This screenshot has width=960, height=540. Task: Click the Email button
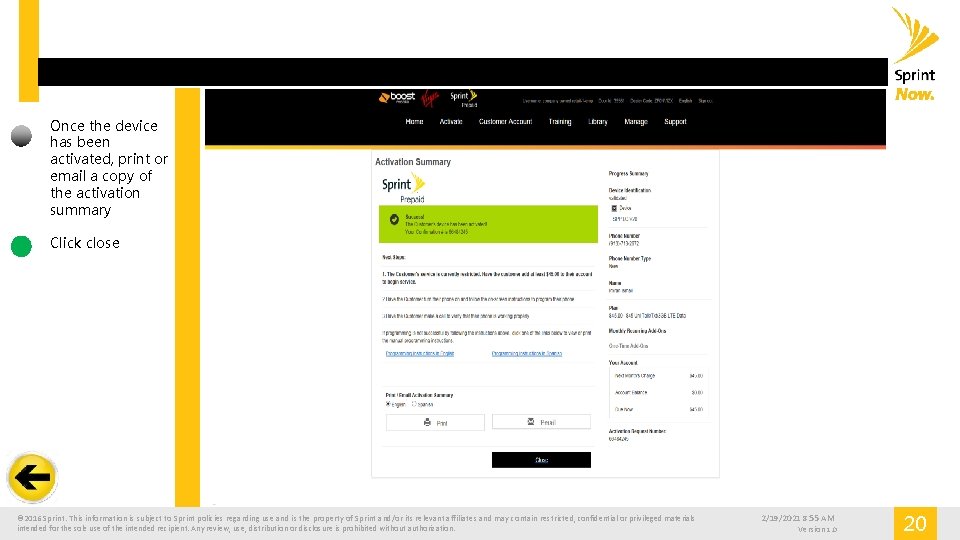[541, 422]
